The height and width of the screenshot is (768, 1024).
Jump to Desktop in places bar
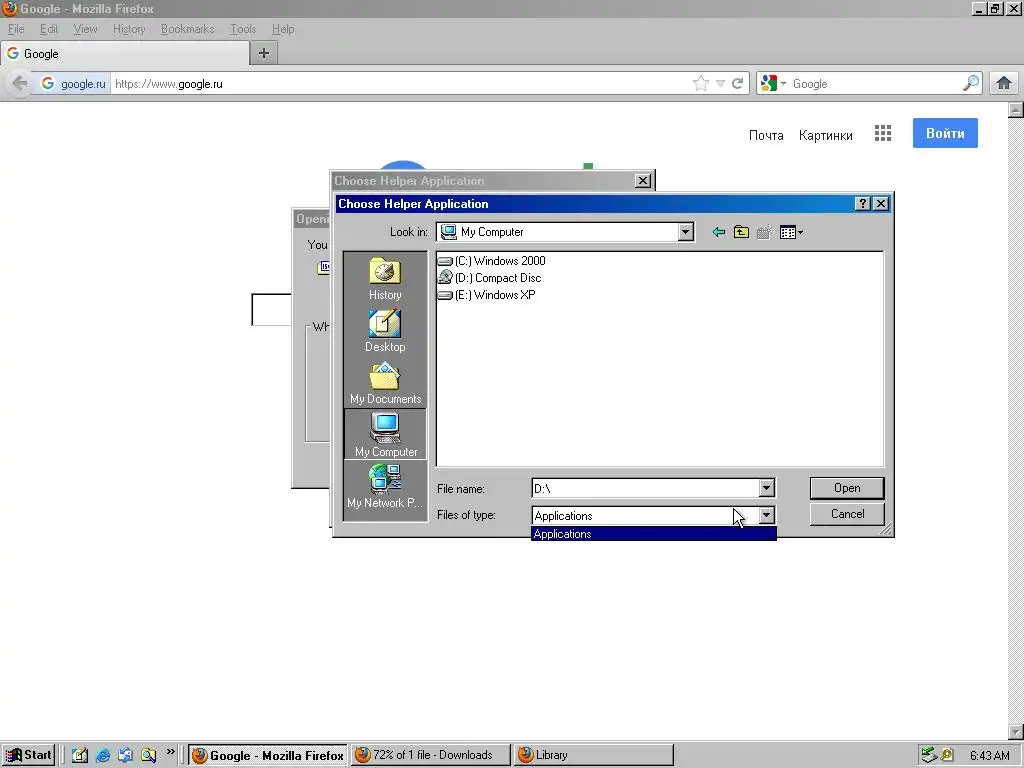[385, 330]
